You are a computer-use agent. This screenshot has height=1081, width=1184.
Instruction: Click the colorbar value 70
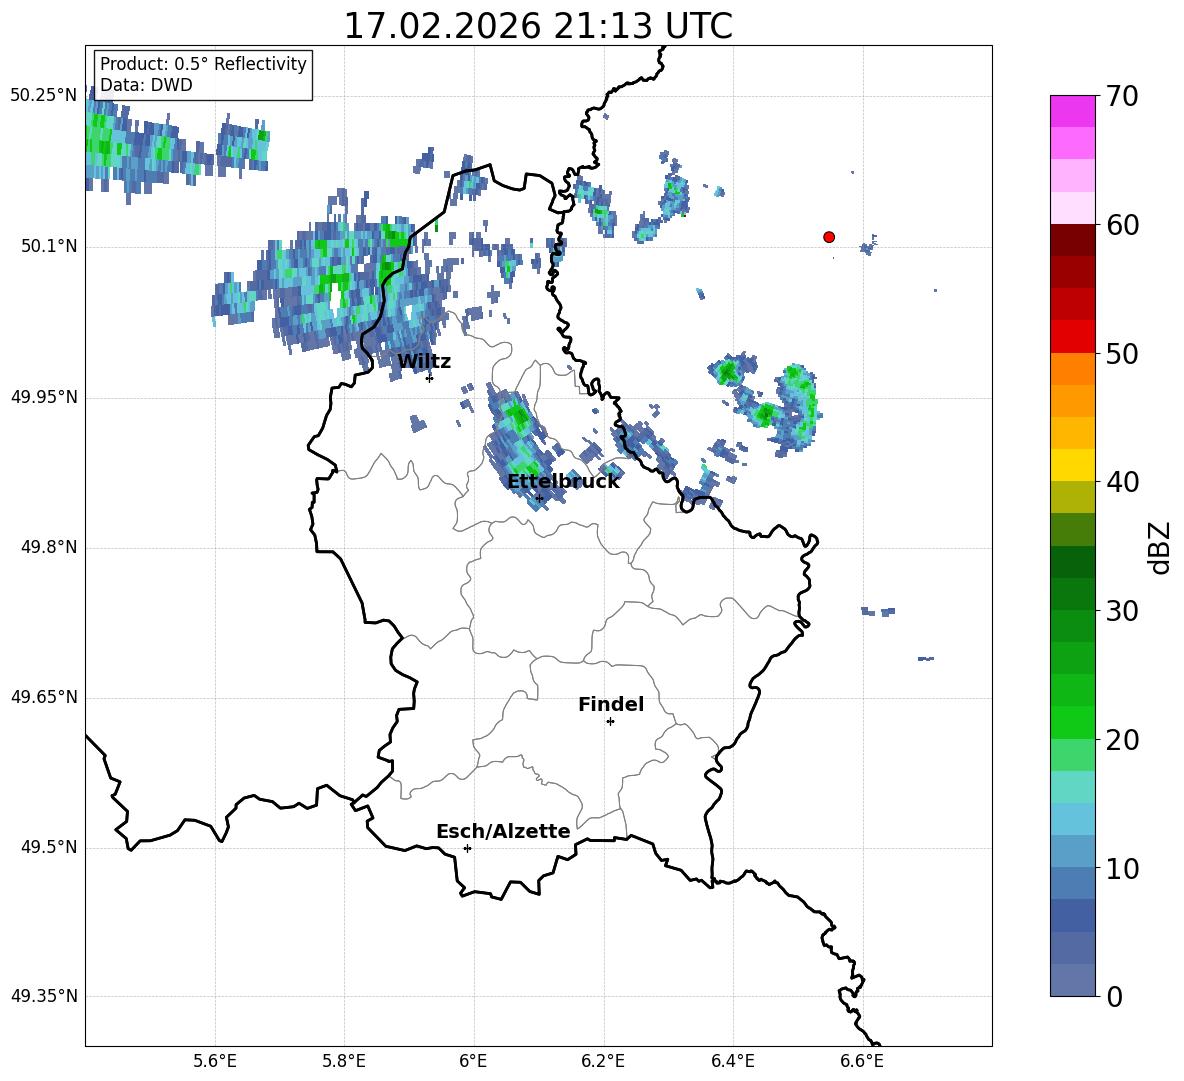1122,96
